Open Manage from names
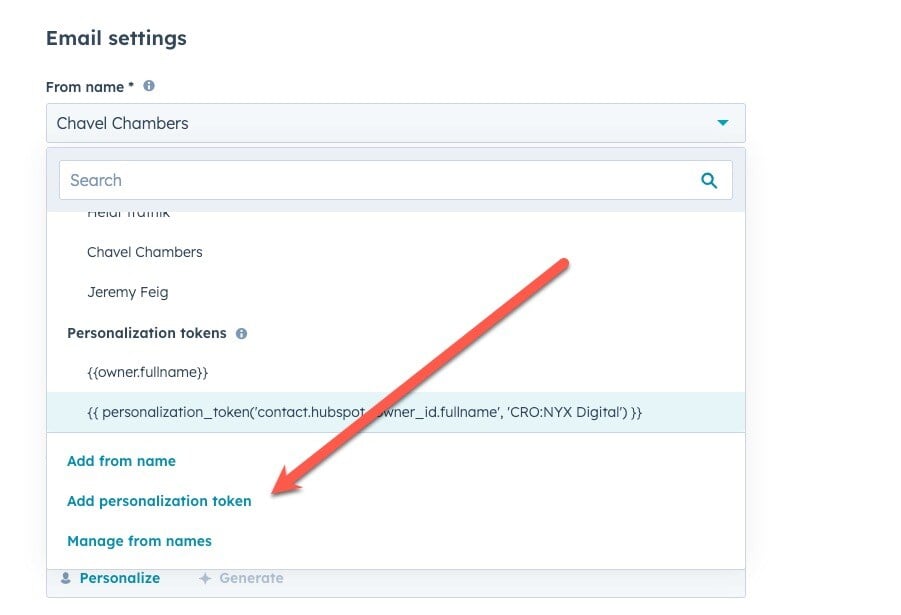This screenshot has width=901, height=615. 137,541
